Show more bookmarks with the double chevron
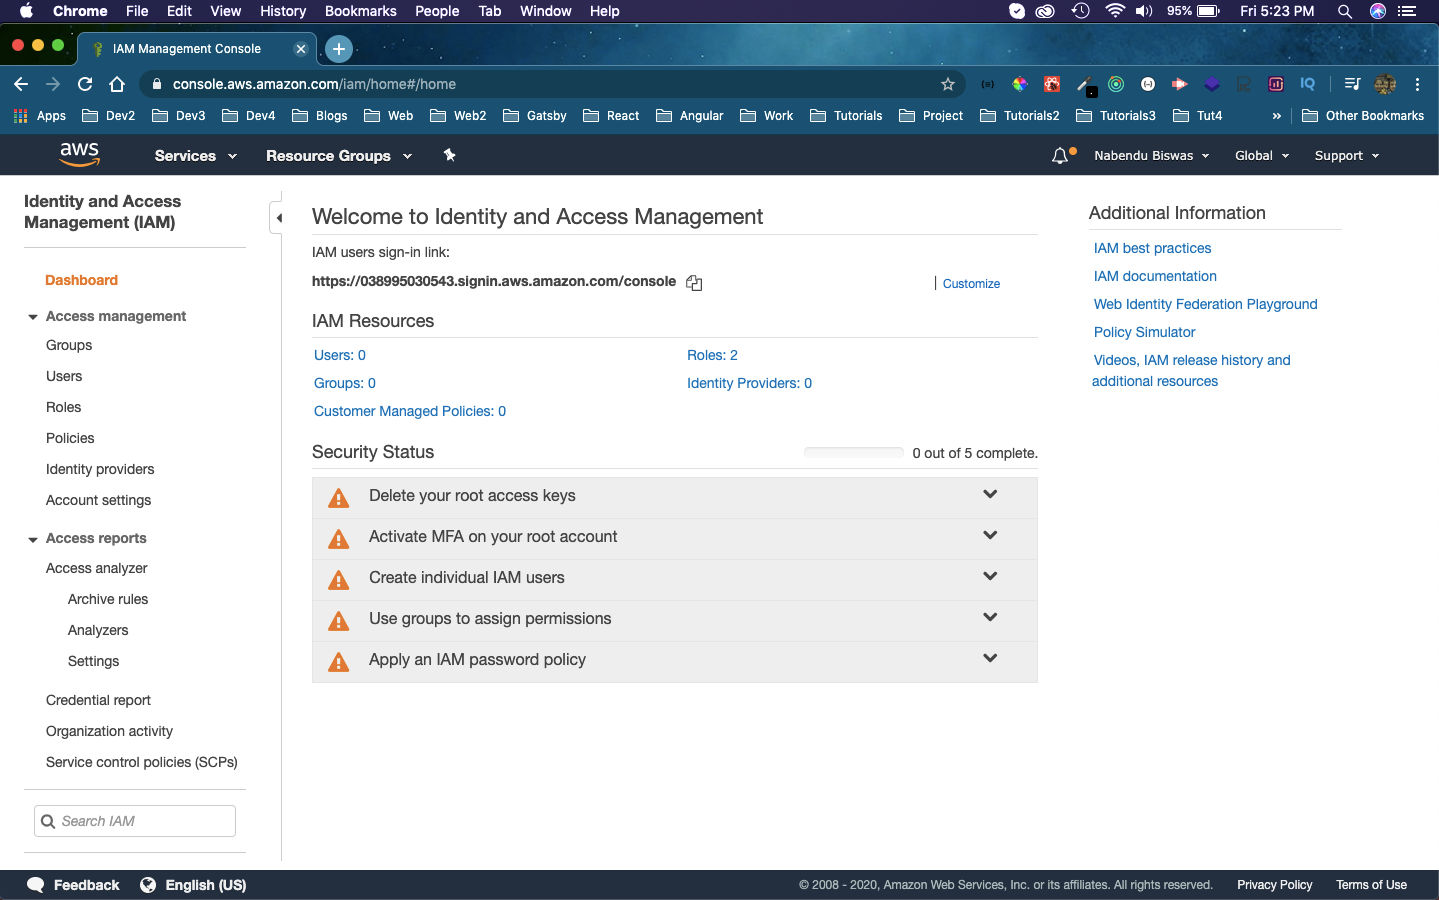This screenshot has width=1439, height=900. (1276, 116)
